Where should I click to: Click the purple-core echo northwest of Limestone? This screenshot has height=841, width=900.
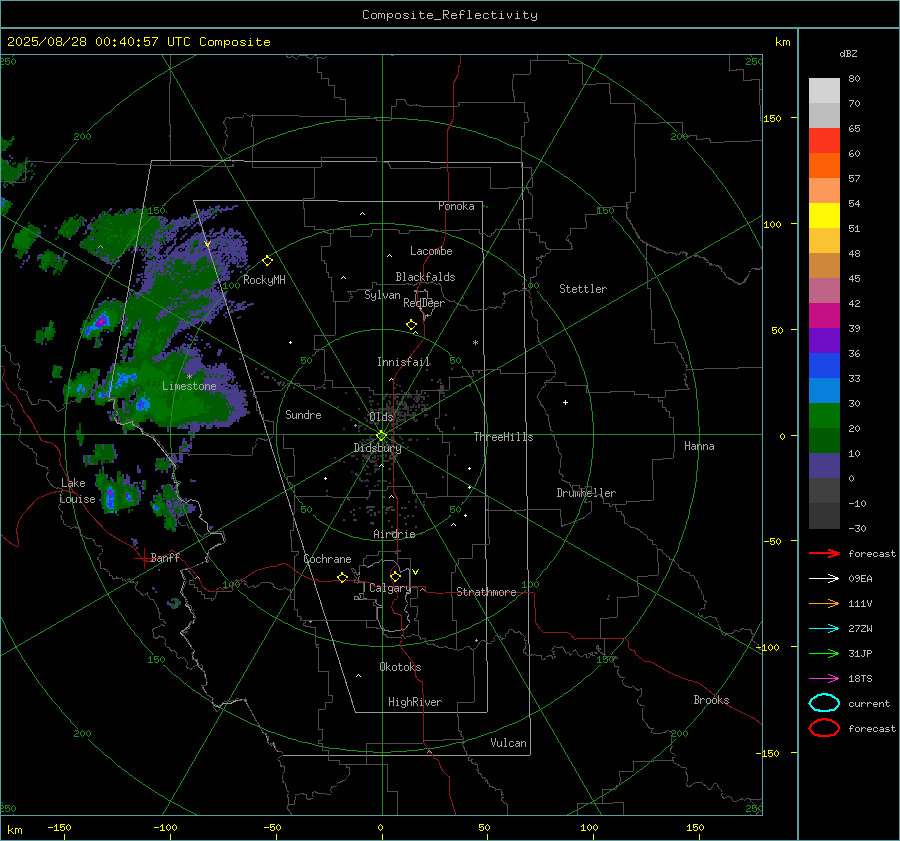pyautogui.click(x=100, y=323)
